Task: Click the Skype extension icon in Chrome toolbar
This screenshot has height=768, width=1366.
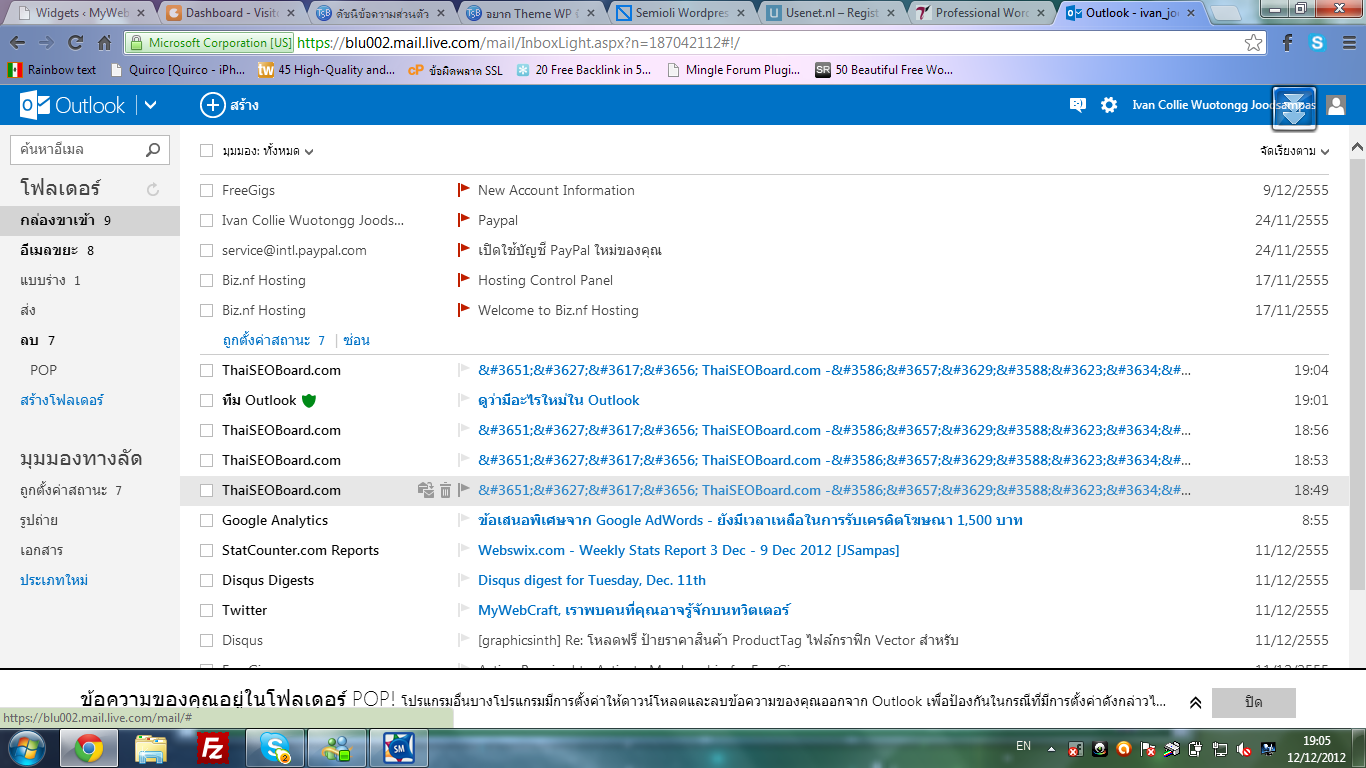Action: (x=1317, y=43)
